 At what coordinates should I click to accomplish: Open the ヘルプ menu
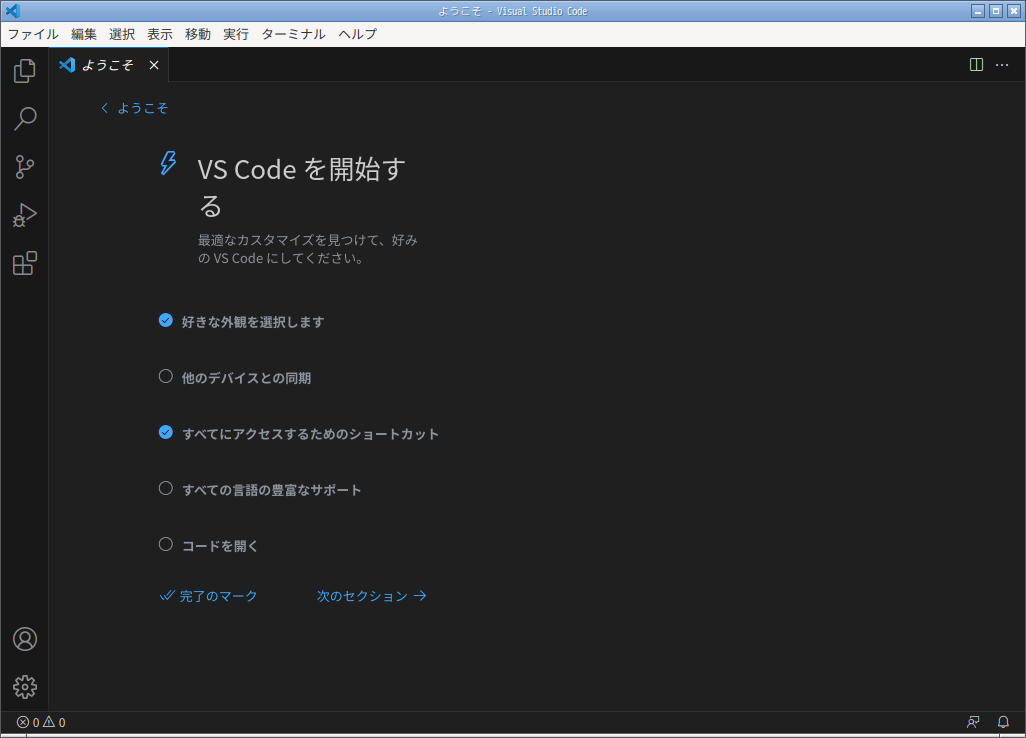(357, 34)
